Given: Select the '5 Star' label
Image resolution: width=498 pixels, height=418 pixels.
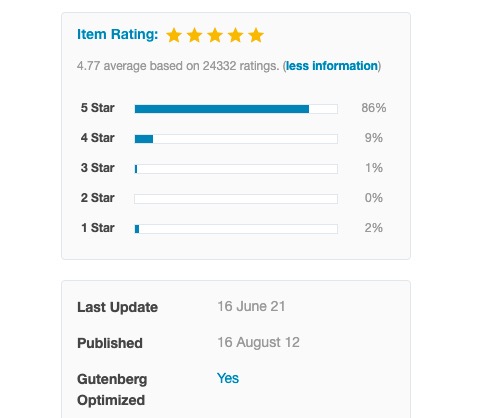Looking at the screenshot, I should coord(98,108).
